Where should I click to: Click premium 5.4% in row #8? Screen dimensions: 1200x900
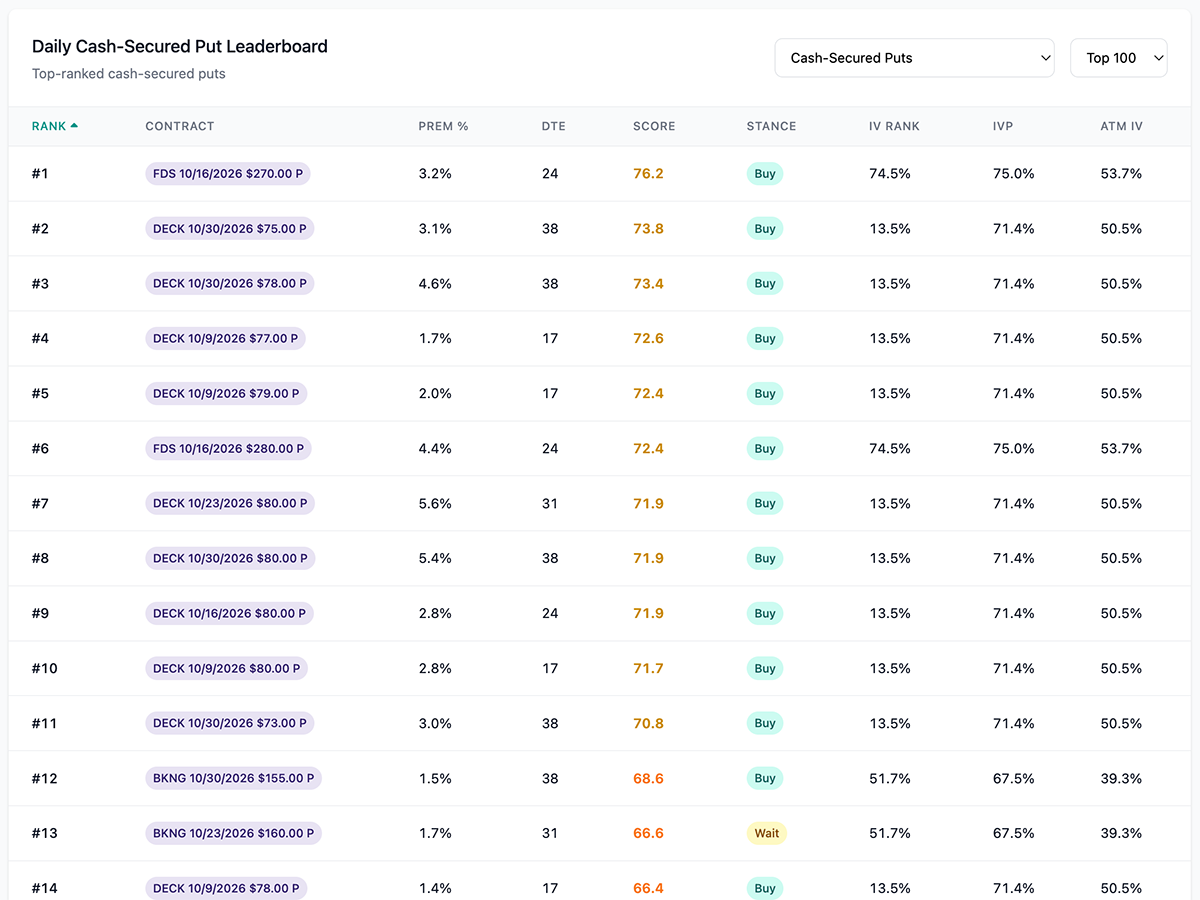435,559
